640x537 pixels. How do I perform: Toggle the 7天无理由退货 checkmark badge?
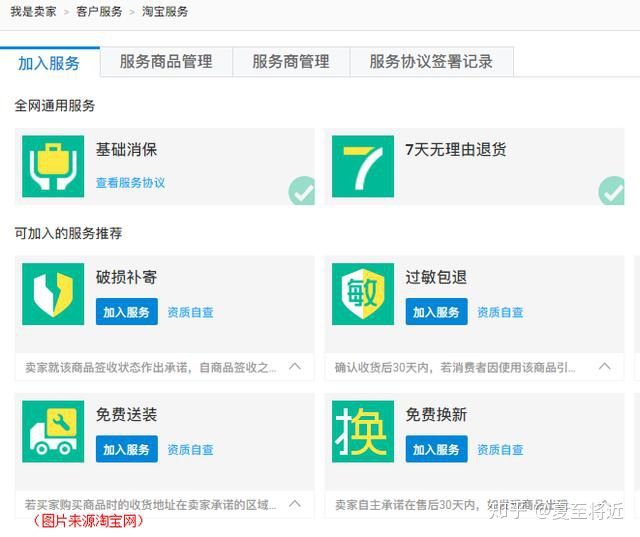coord(611,190)
